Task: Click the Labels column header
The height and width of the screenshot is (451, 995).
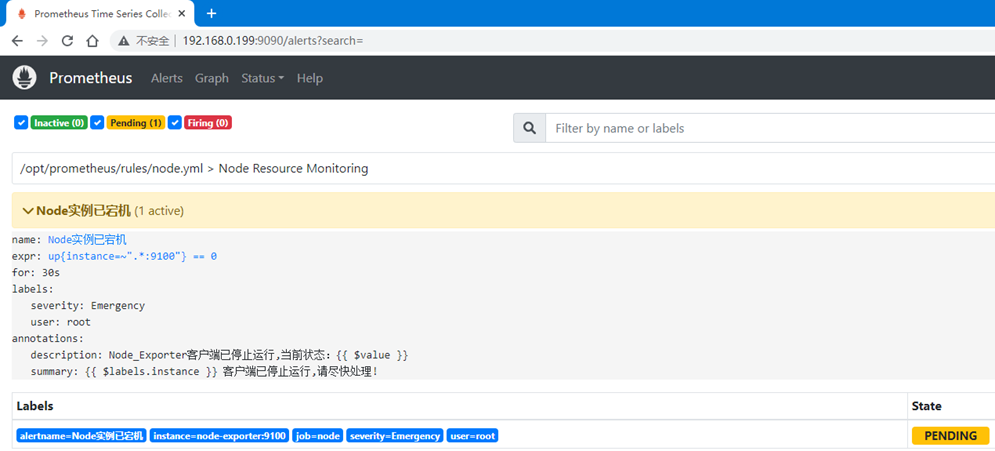Action: (35, 406)
